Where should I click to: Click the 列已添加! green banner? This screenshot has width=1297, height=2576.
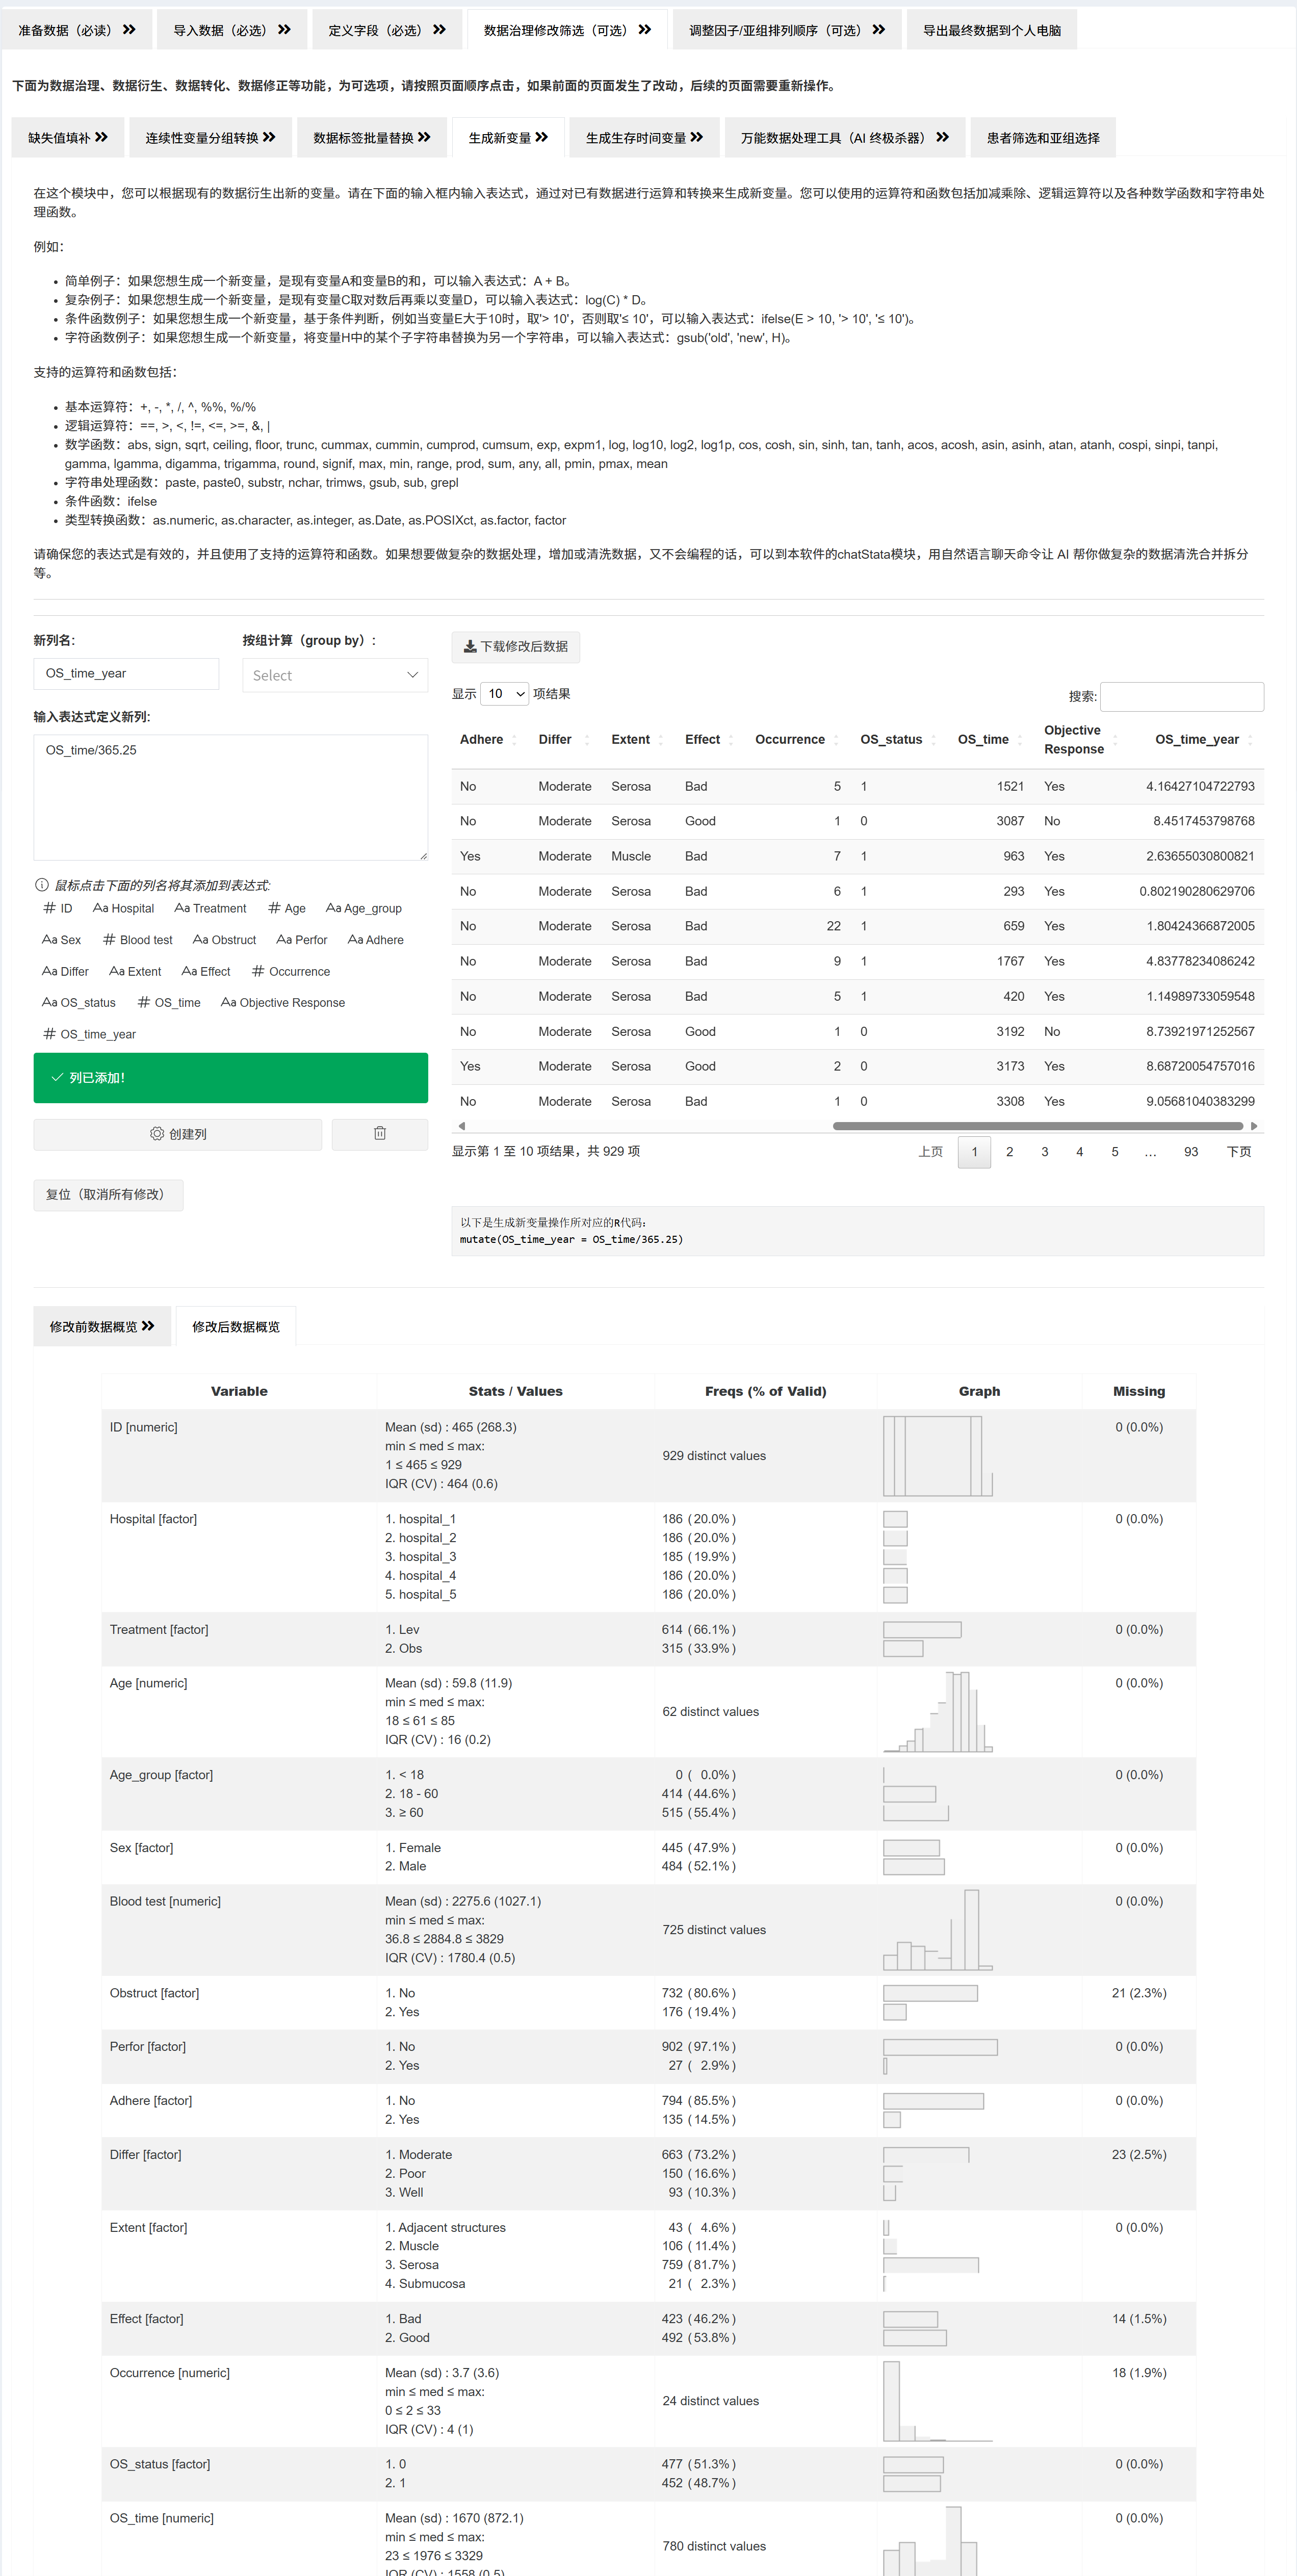231,1078
